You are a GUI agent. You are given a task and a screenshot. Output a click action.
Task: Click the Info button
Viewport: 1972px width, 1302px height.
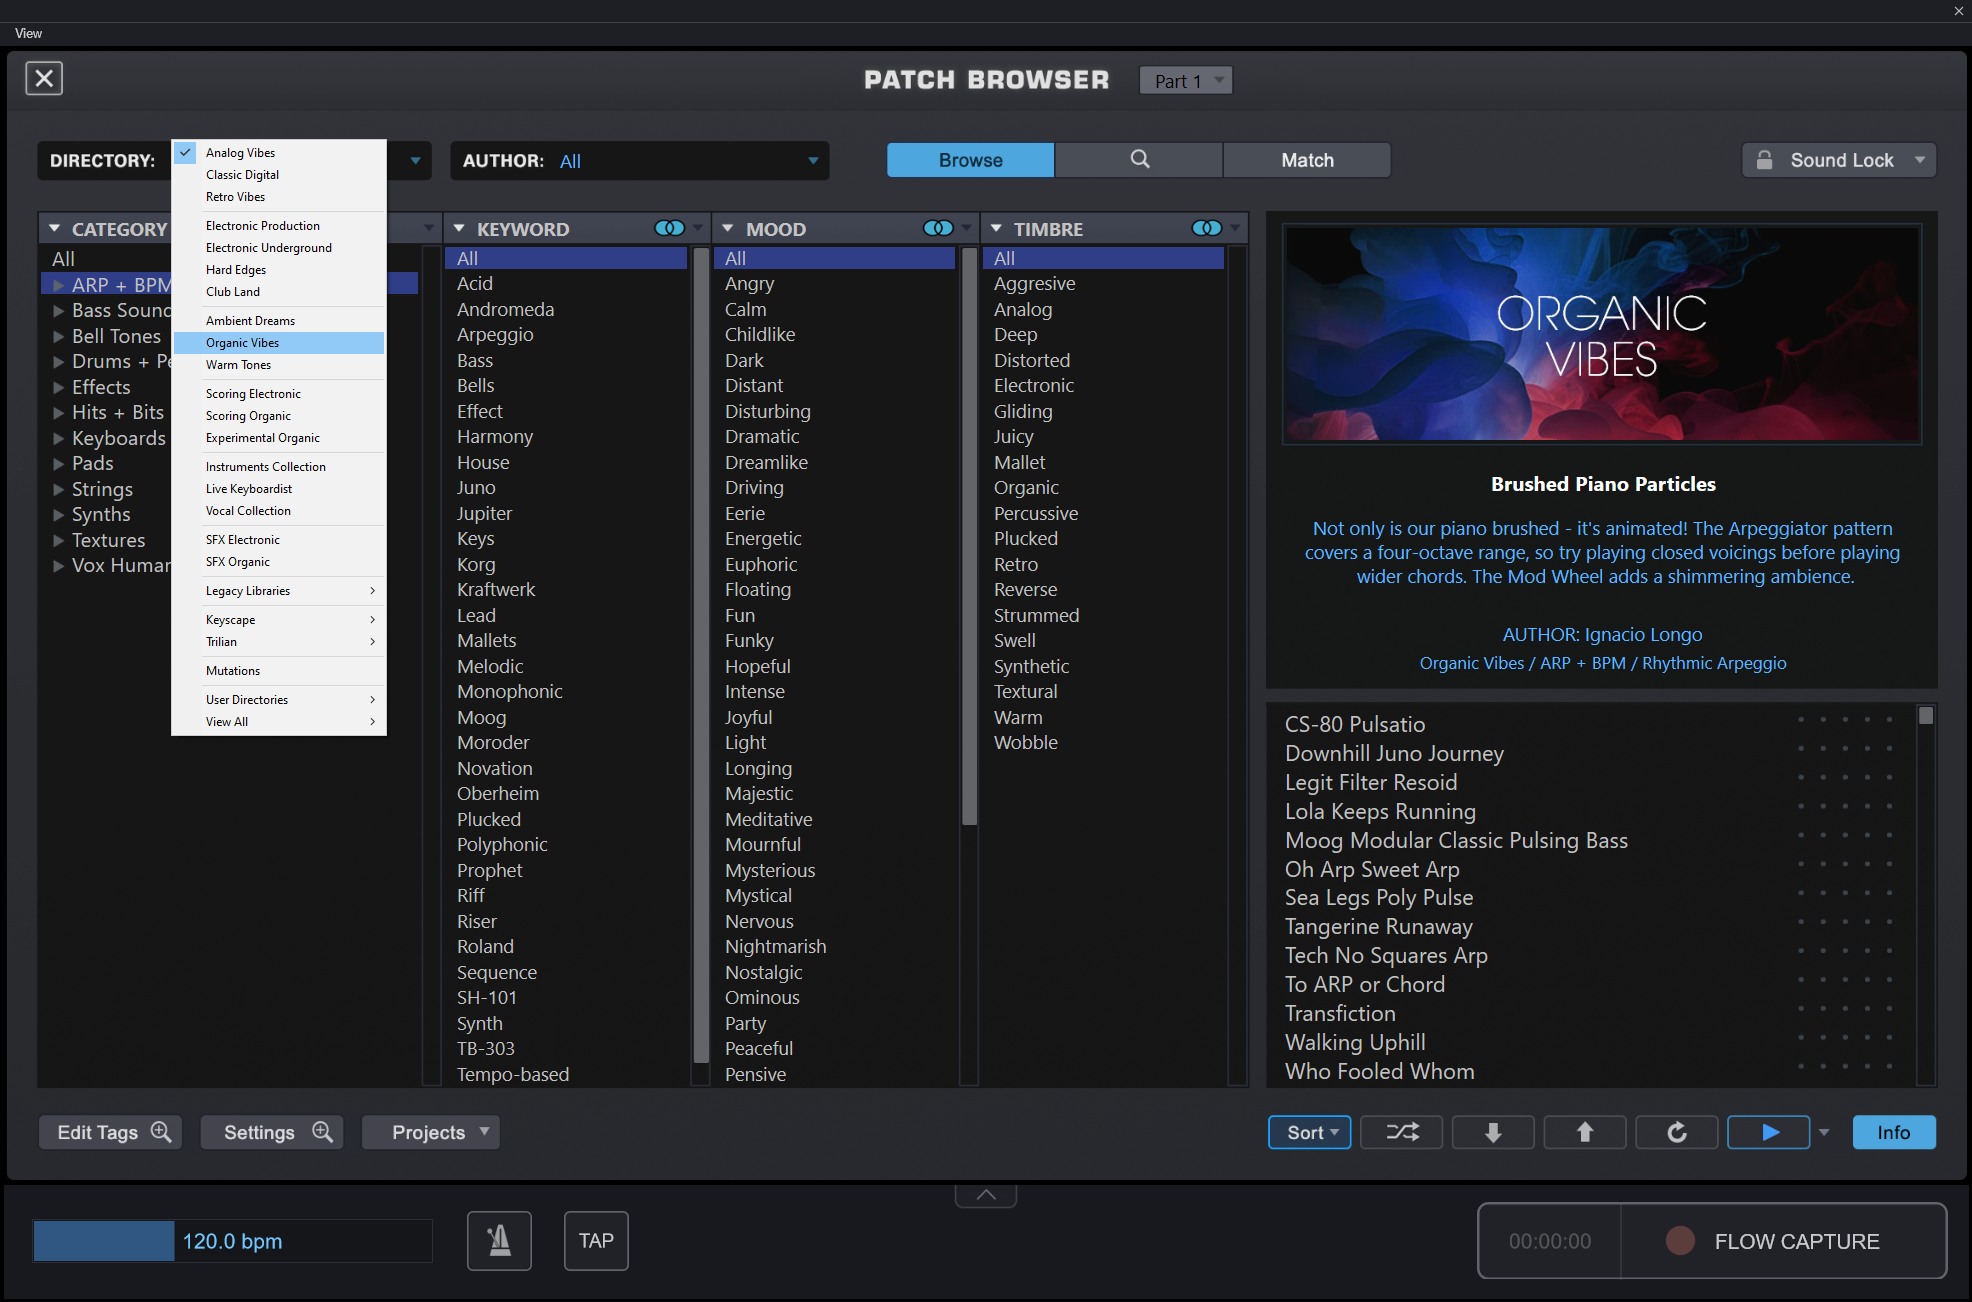pyautogui.click(x=1893, y=1132)
